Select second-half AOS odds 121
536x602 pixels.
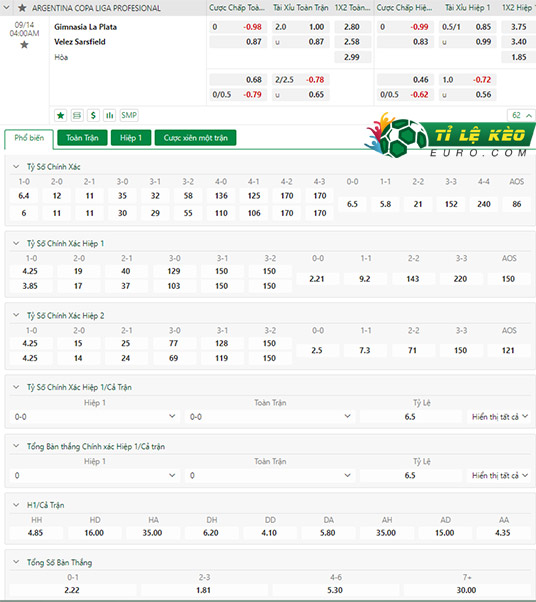pyautogui.click(x=508, y=351)
